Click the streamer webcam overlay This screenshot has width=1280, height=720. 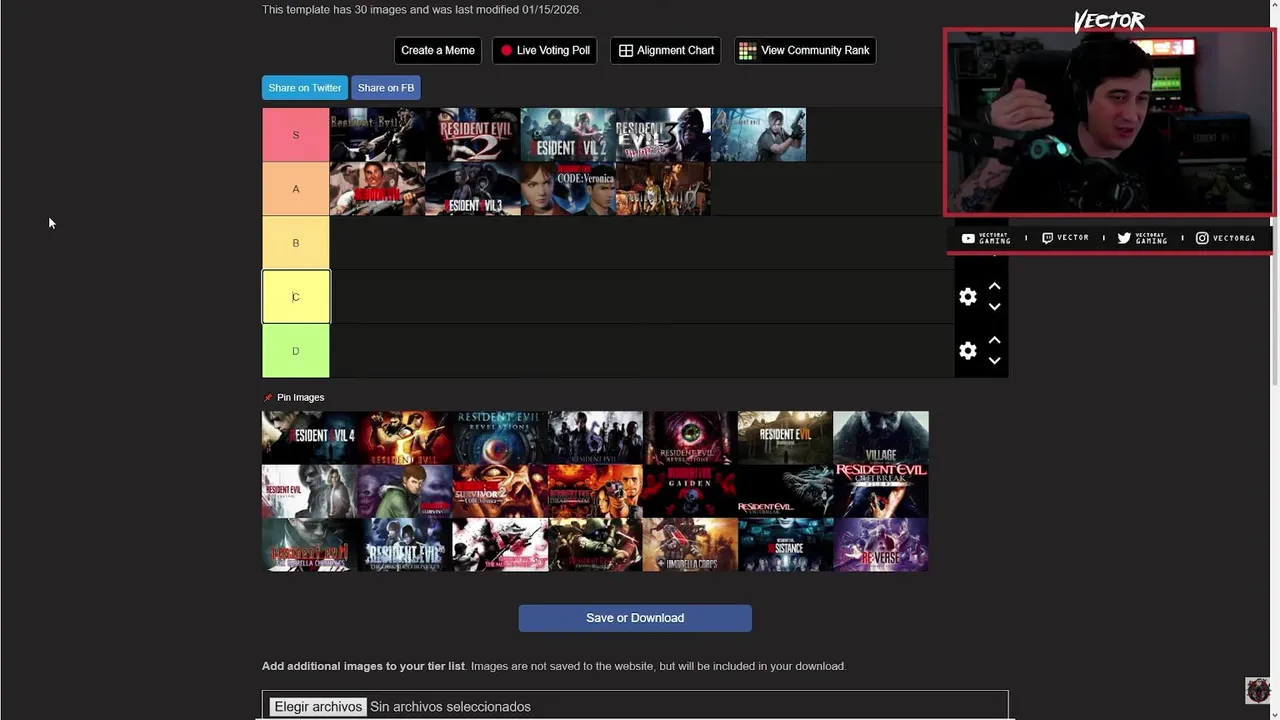1109,122
